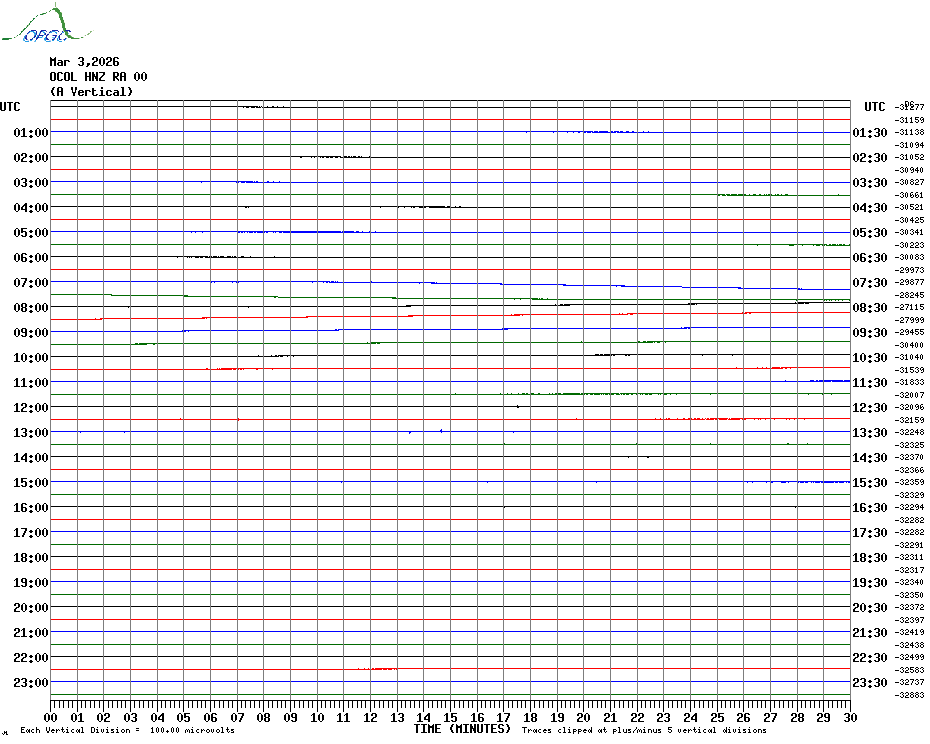The height and width of the screenshot is (744, 930).
Task: Select the 22:30 half-hour label
Action: coord(870,657)
